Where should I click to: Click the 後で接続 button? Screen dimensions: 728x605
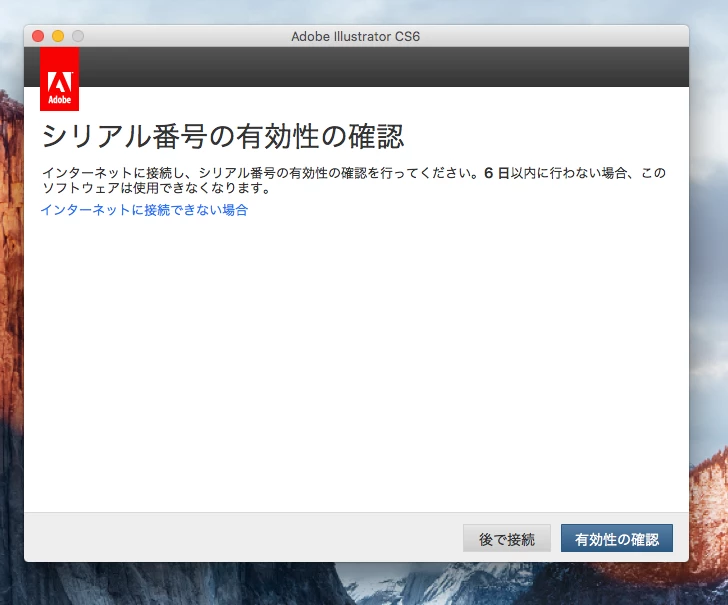click(x=507, y=538)
